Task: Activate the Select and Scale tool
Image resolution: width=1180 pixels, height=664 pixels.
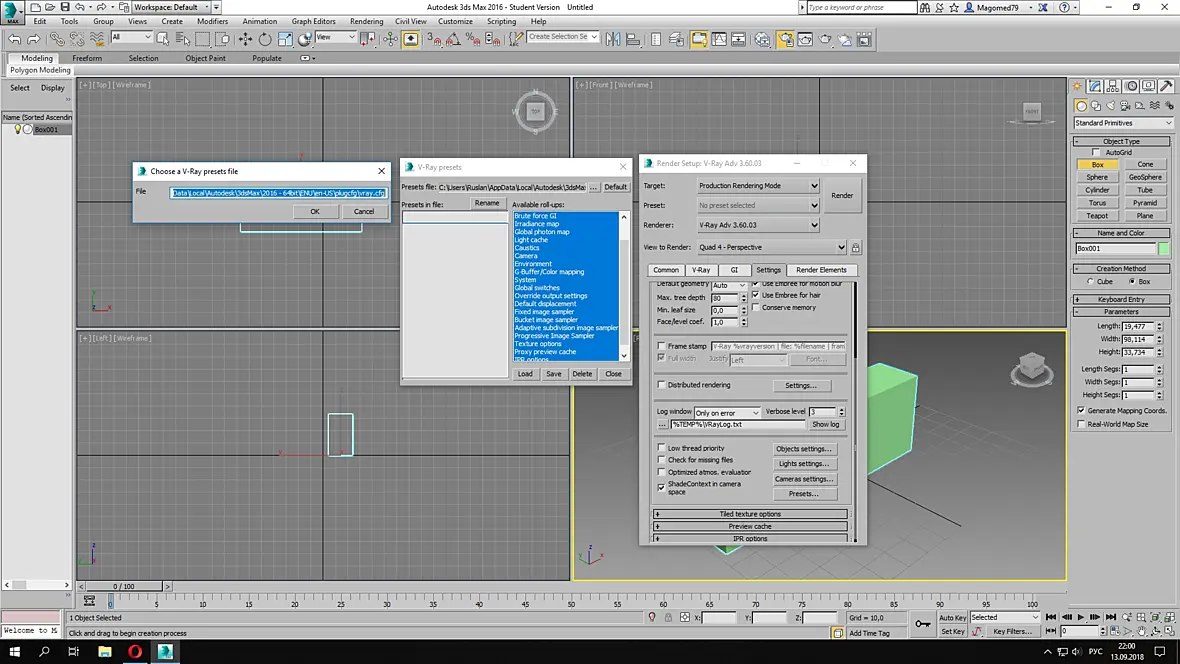Action: pyautogui.click(x=285, y=39)
